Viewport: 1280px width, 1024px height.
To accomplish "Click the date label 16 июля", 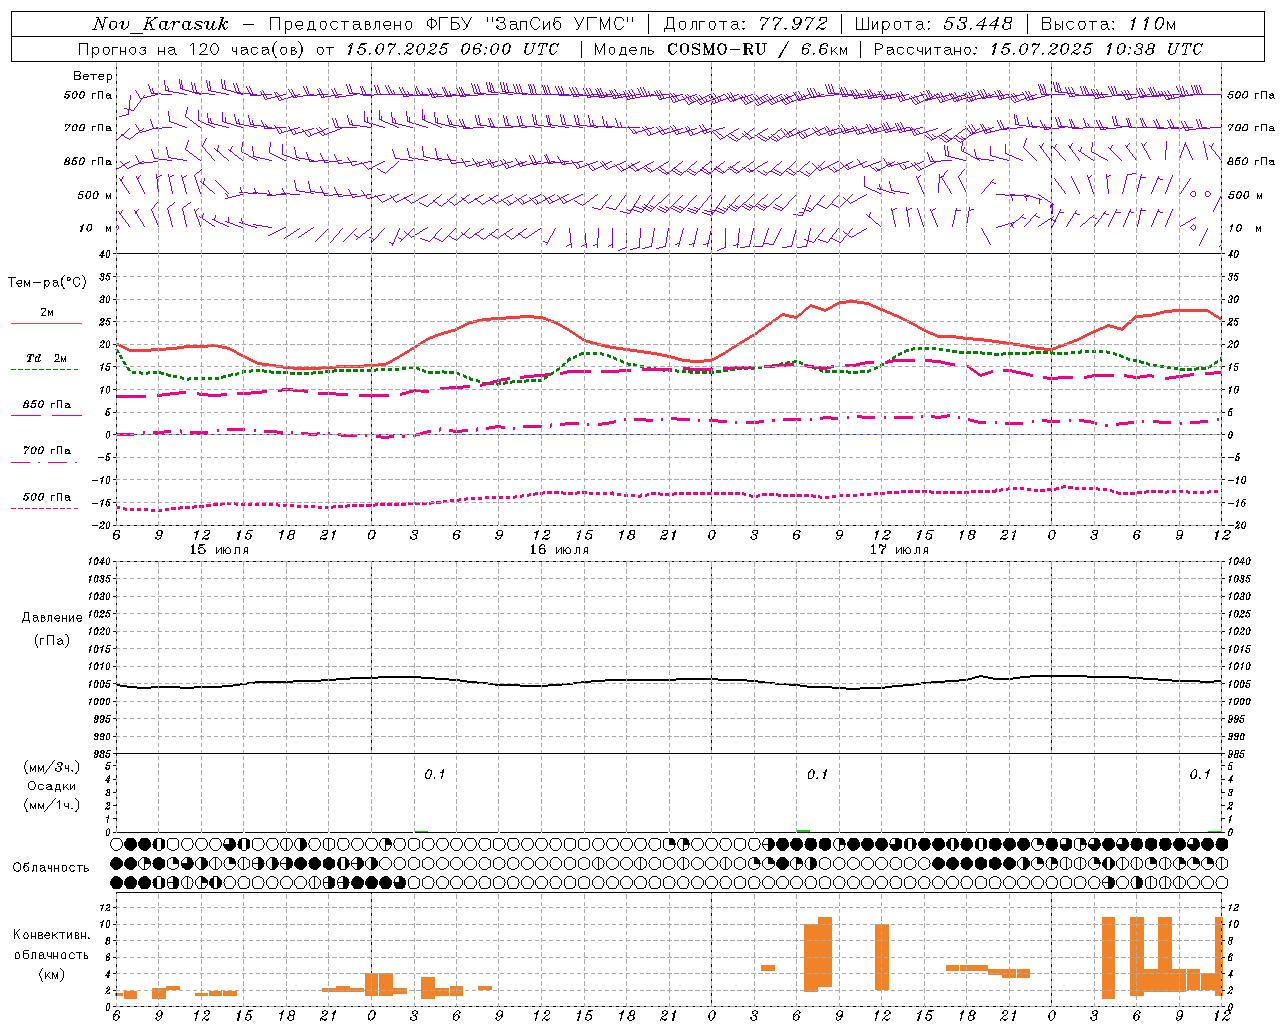I will (559, 550).
